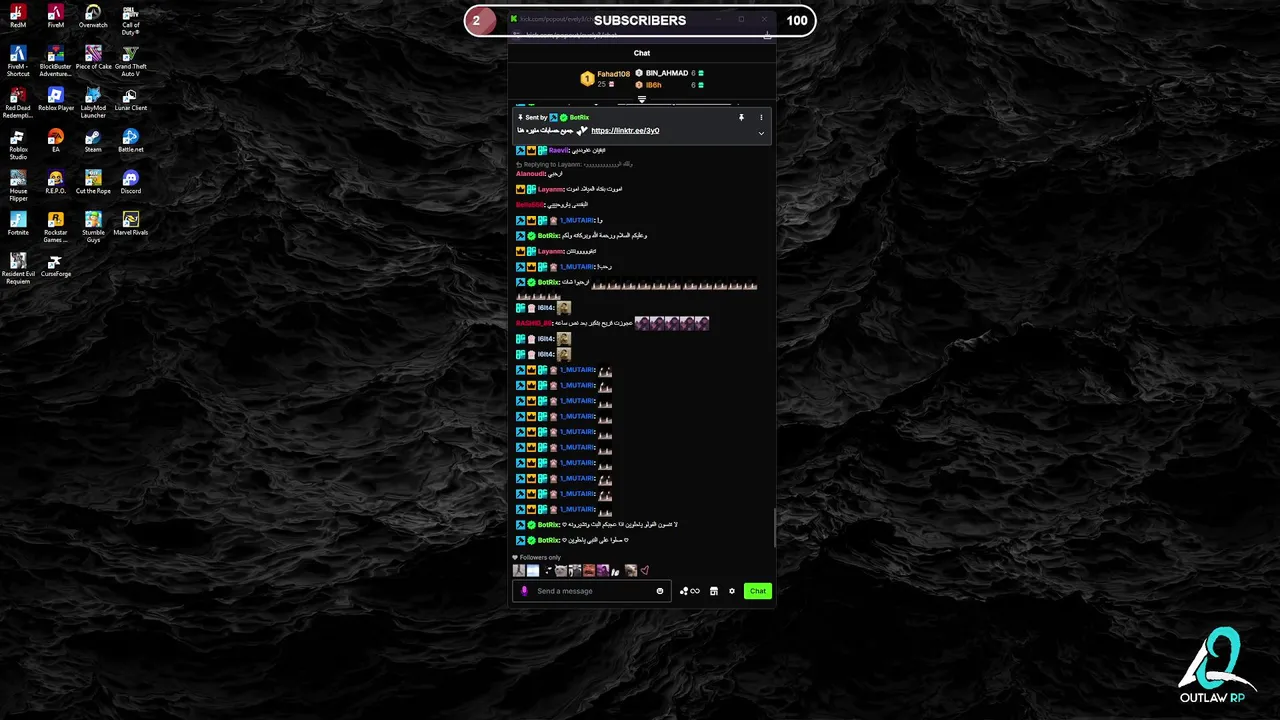Select IB6h in the leaderboard
Image resolution: width=1280 pixels, height=720 pixels.
[x=653, y=85]
